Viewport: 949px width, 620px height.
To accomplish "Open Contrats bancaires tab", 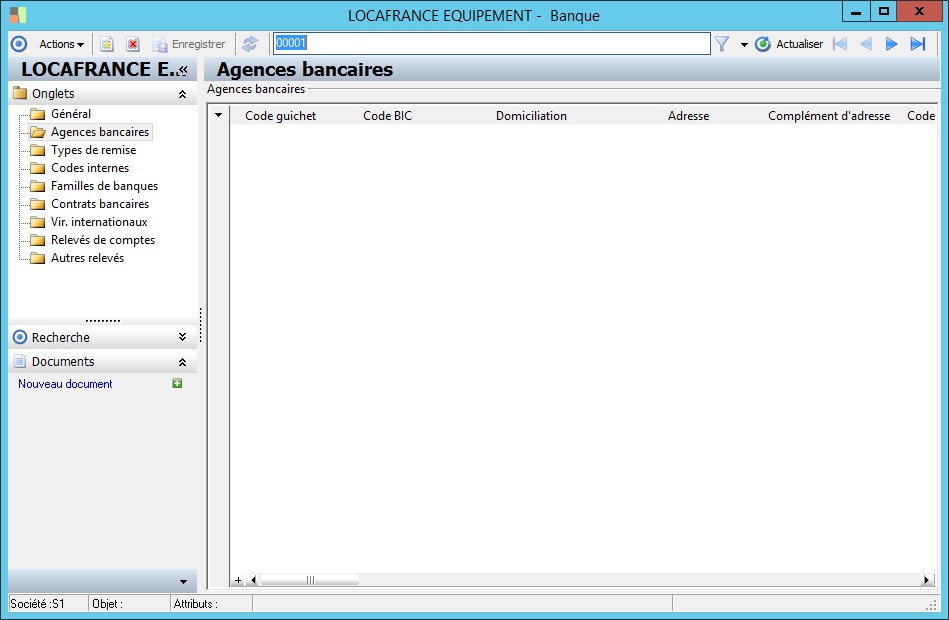I will 100,204.
